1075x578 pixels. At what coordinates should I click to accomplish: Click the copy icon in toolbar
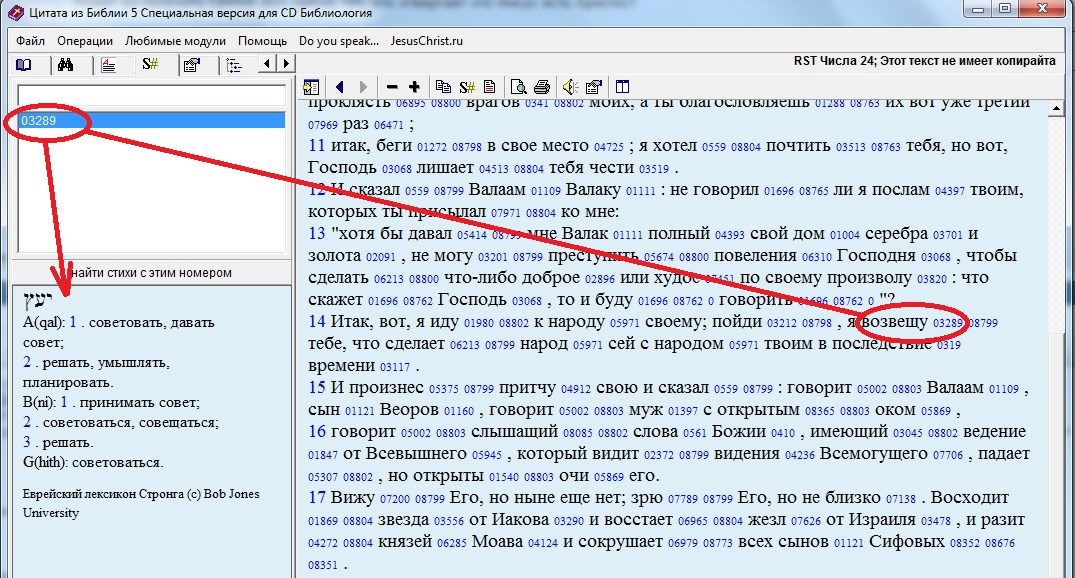444,87
